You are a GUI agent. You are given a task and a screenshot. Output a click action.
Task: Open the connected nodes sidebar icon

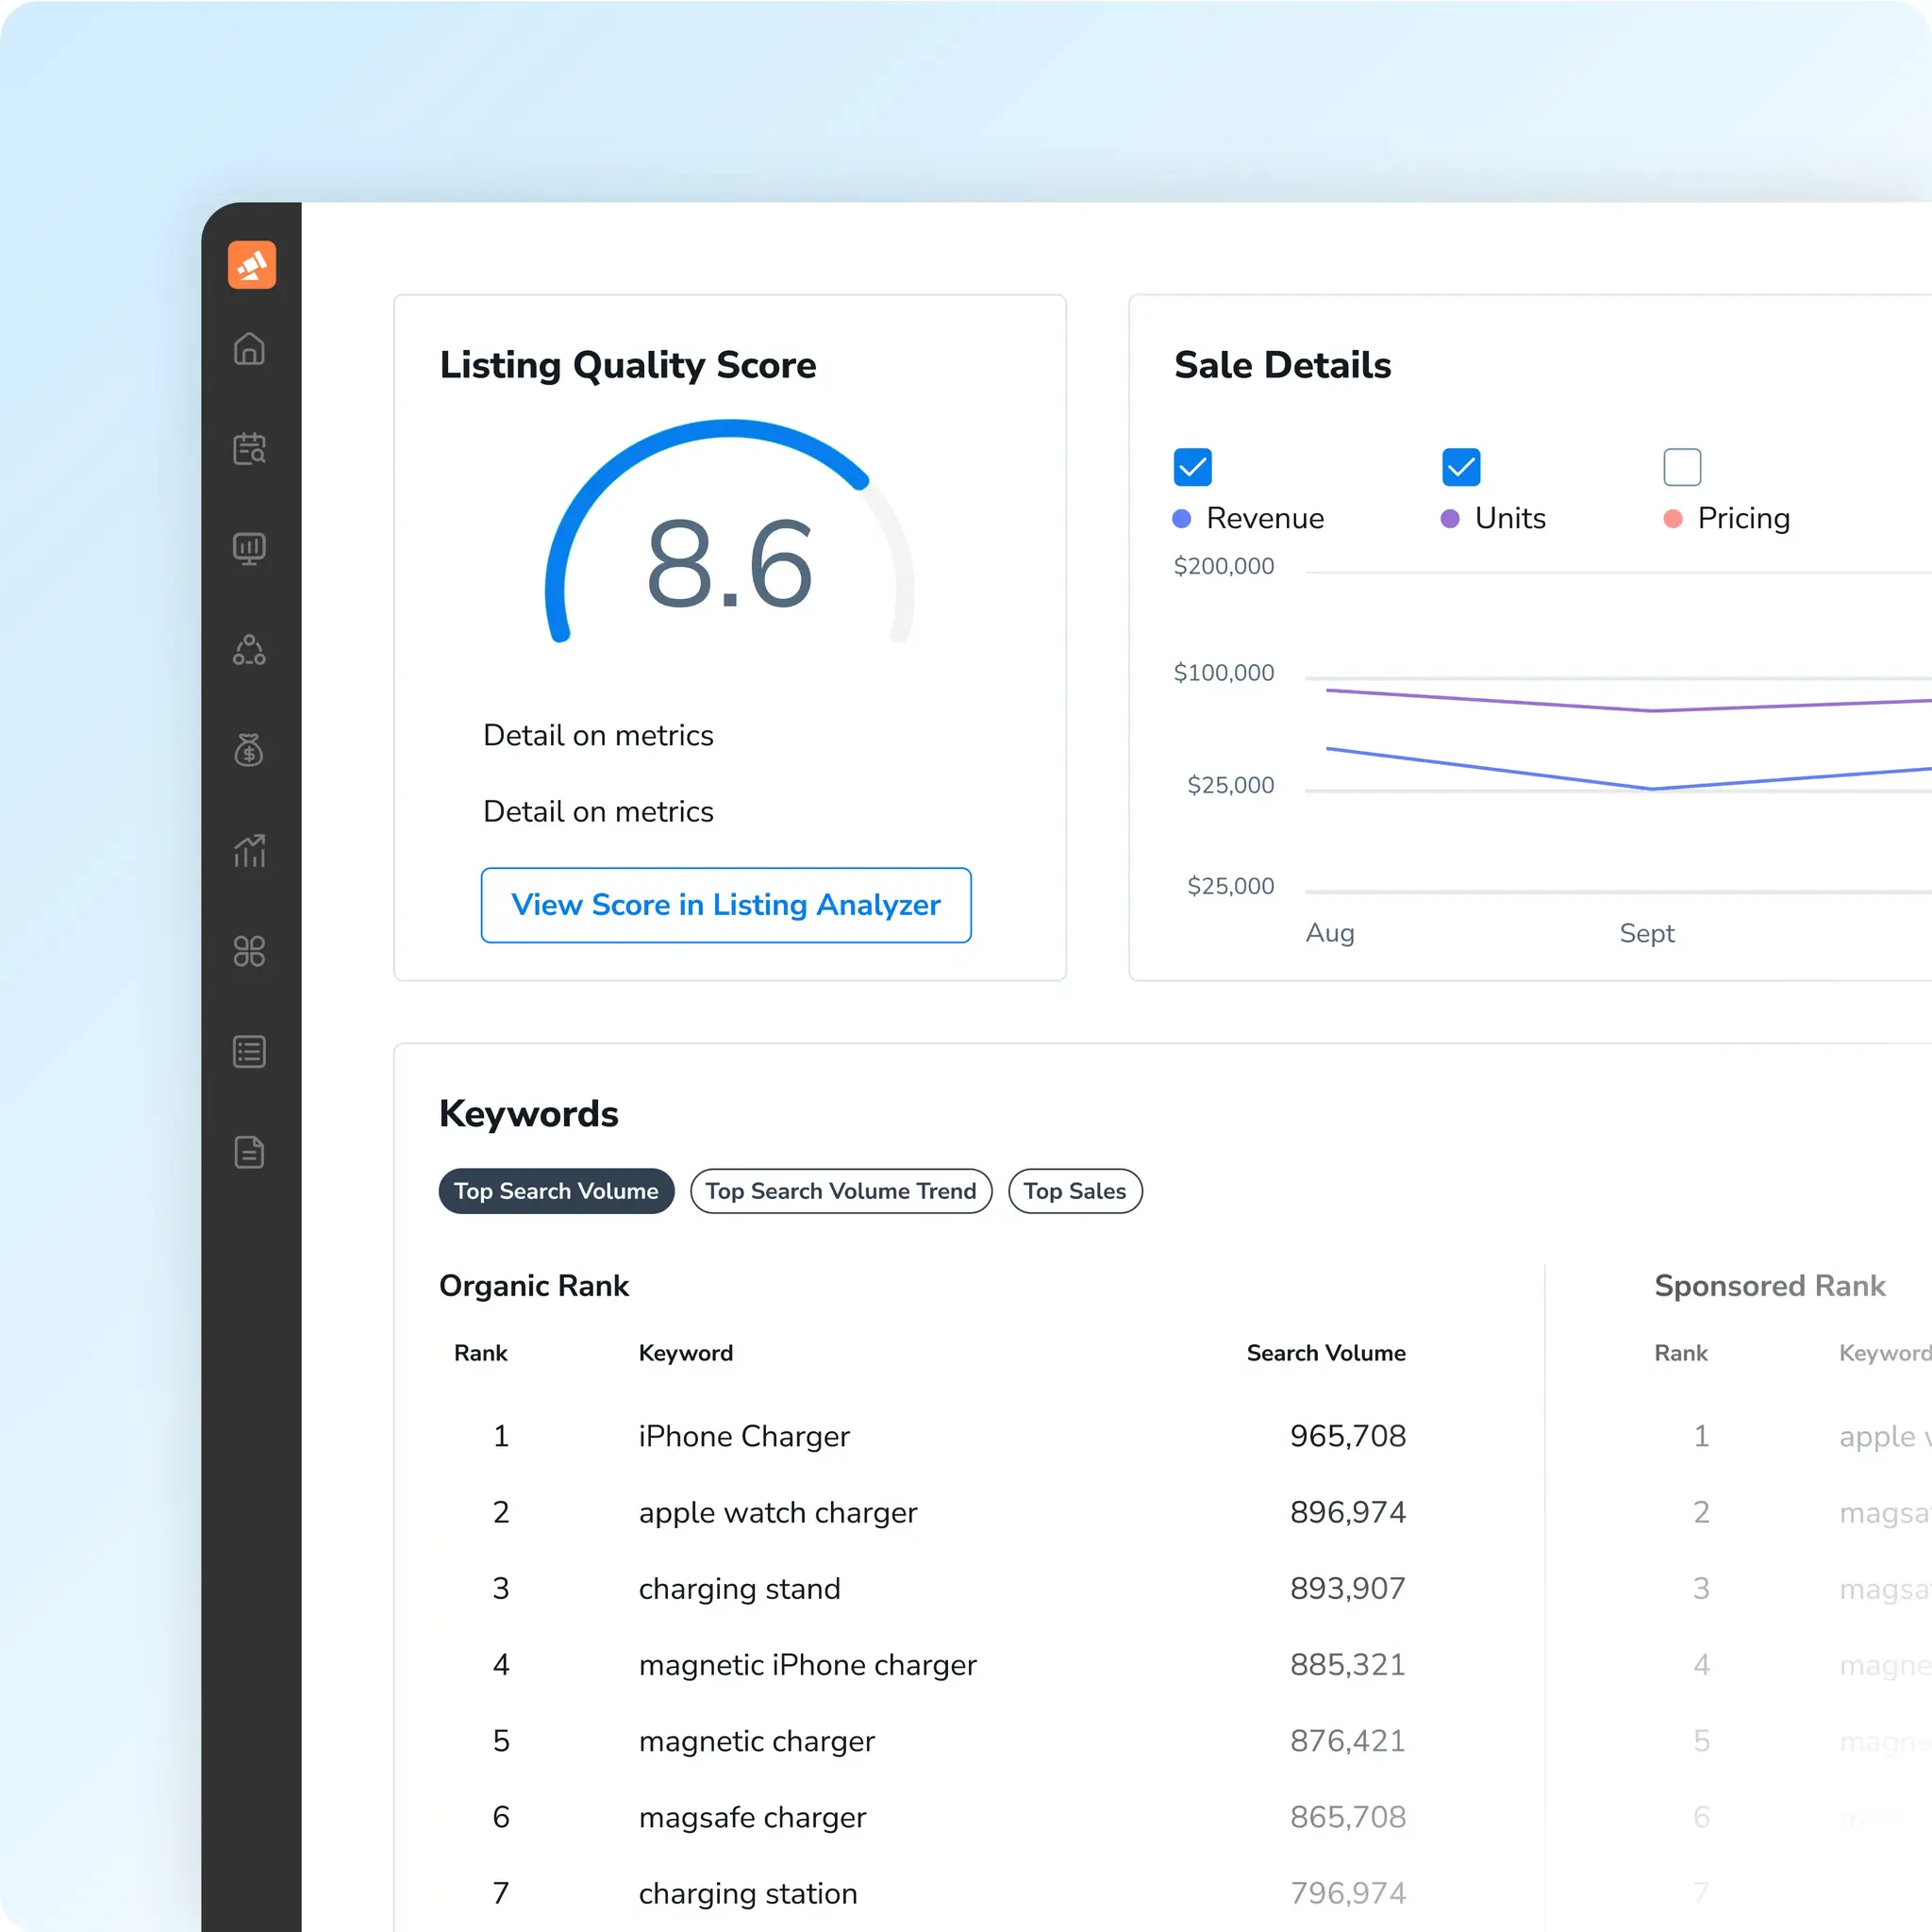click(x=249, y=650)
